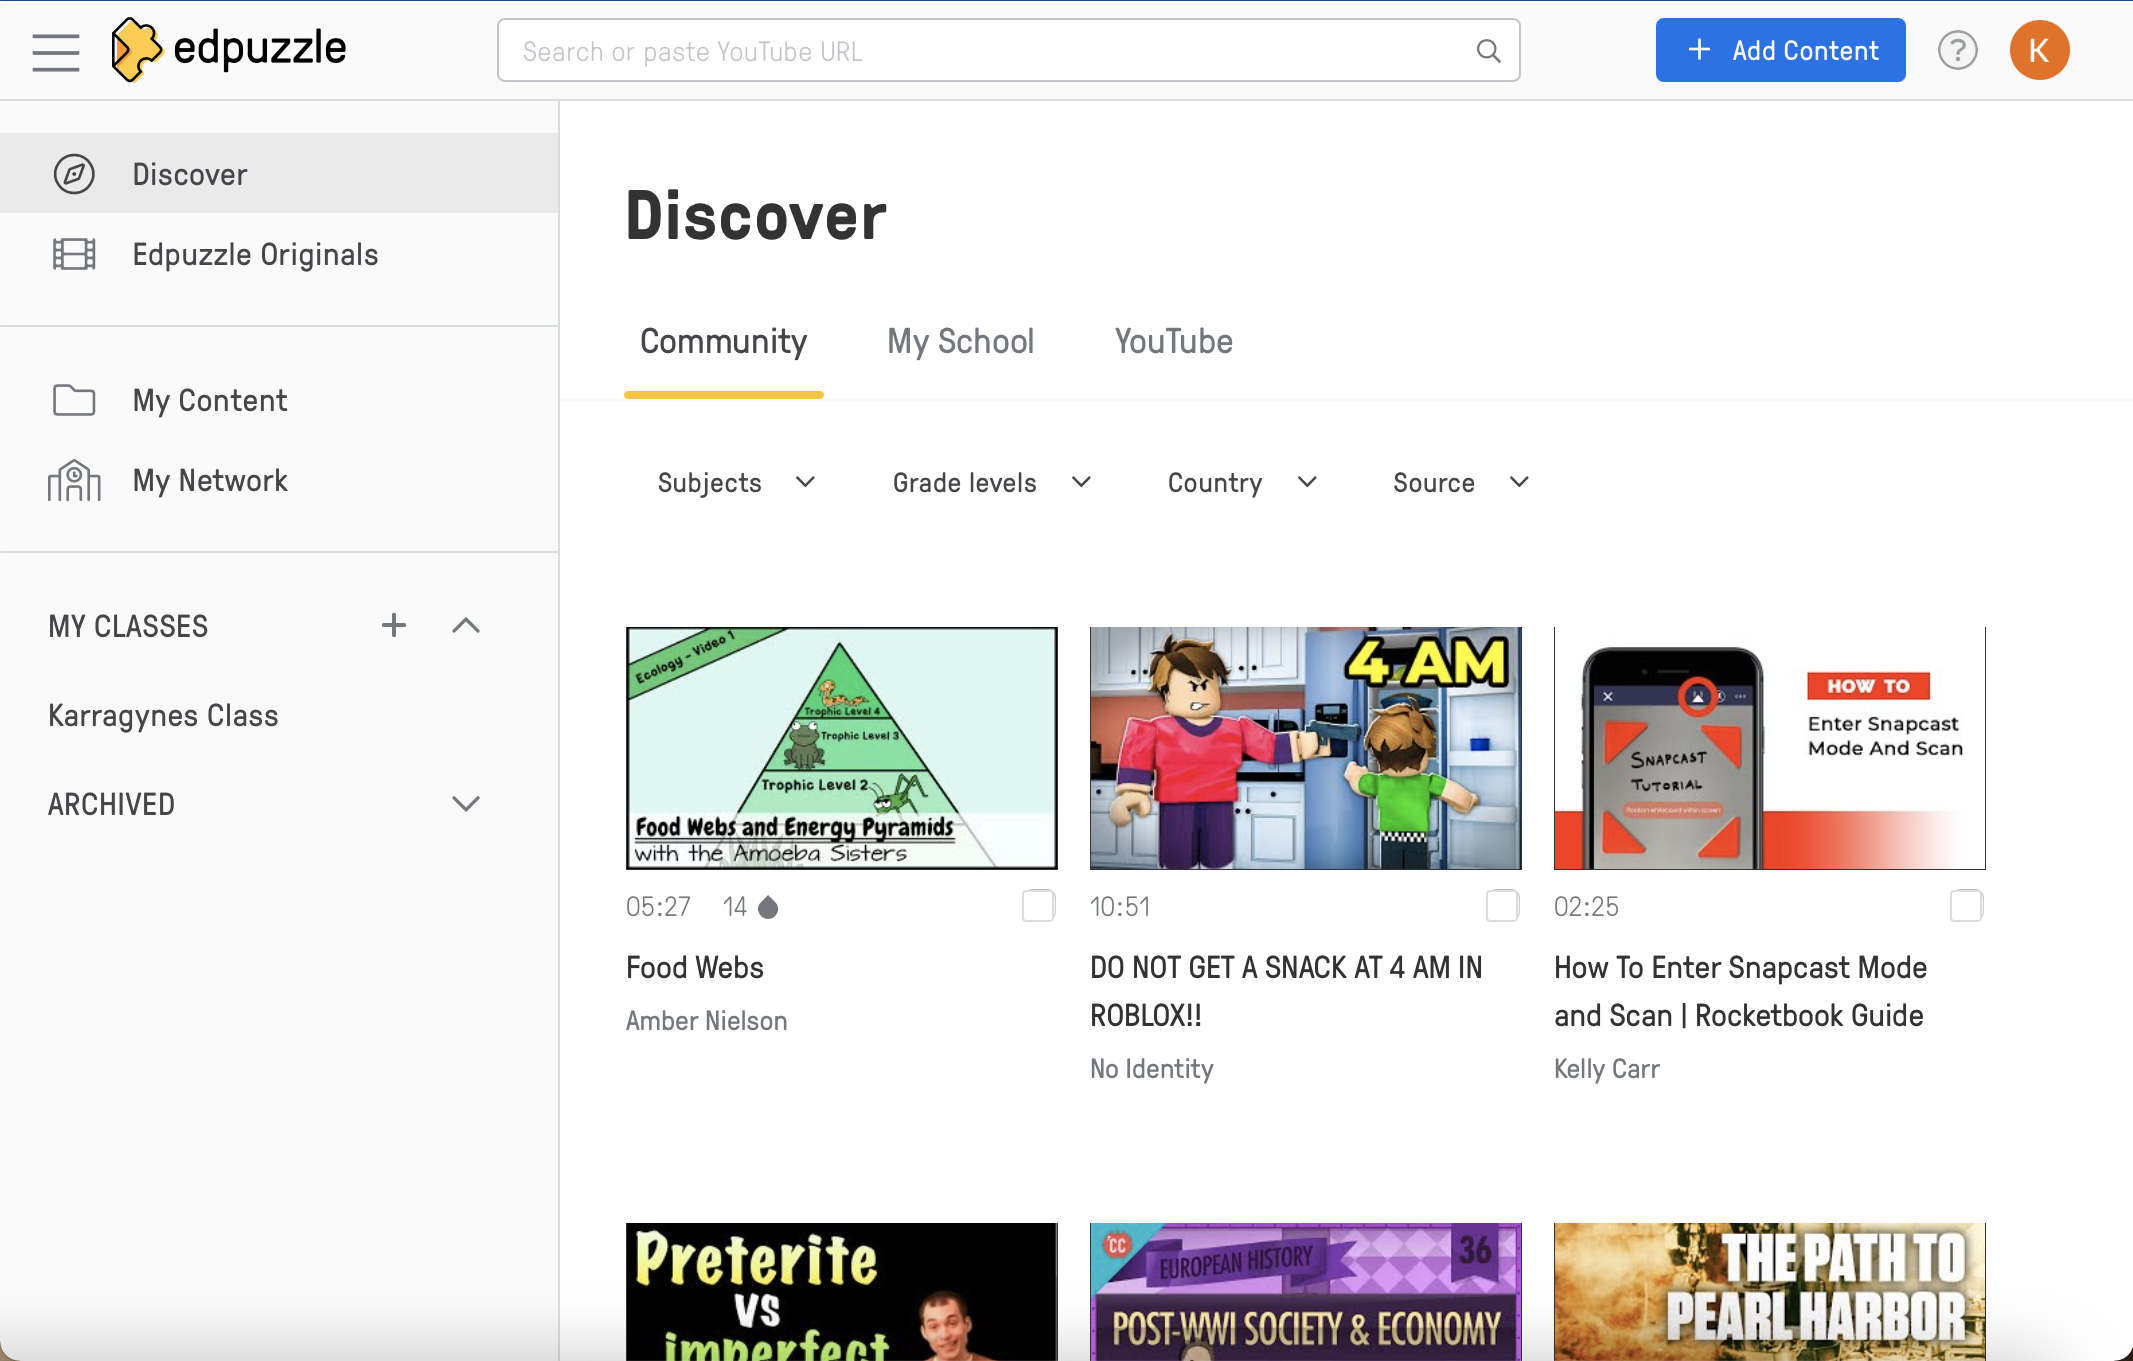This screenshot has width=2133, height=1361.
Task: Click author Amber Nielson
Action: click(706, 1021)
